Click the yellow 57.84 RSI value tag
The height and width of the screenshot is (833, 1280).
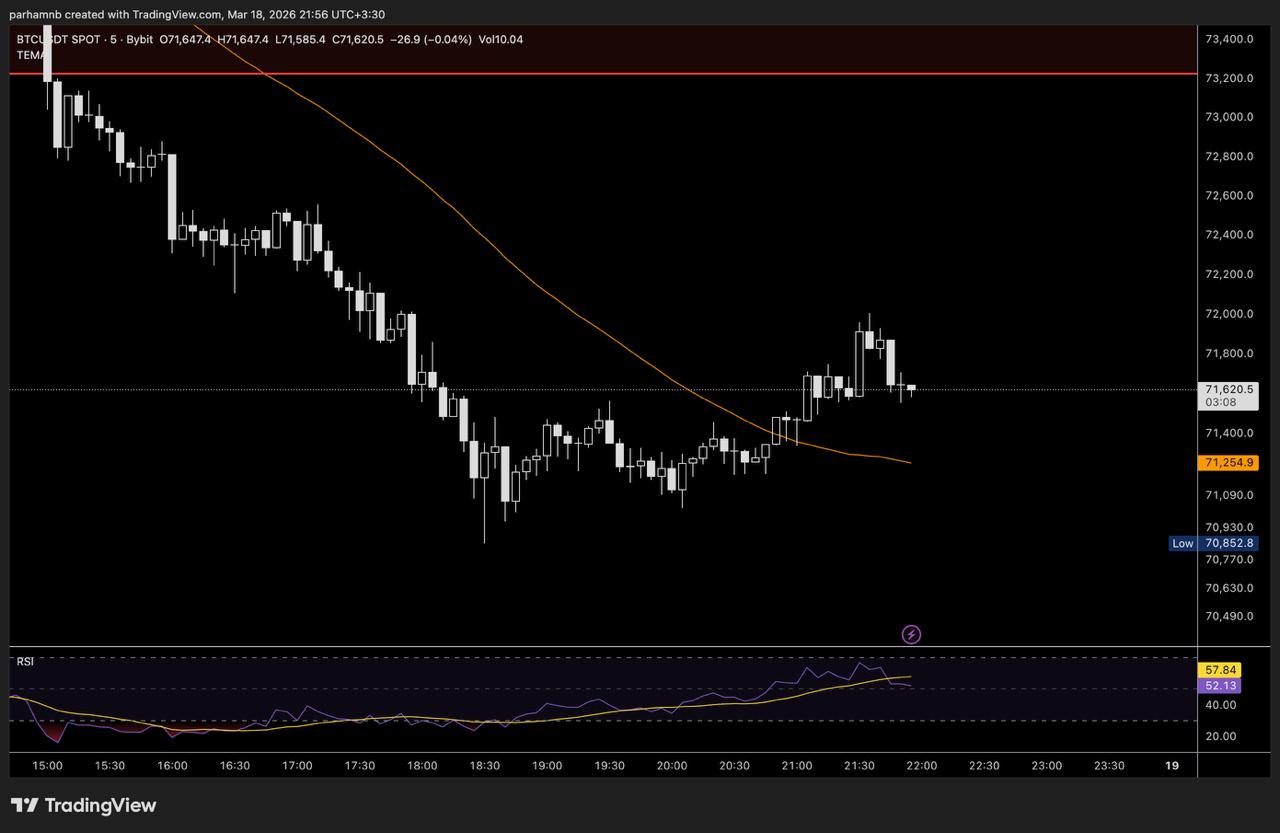point(1222,670)
